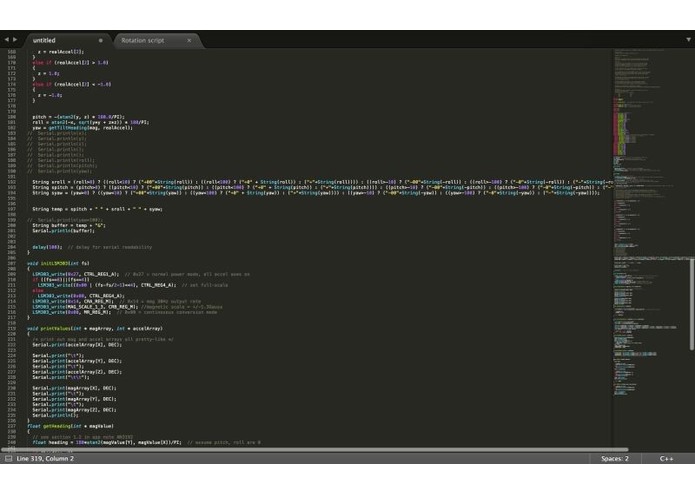The image size is (695, 494).
Task: Click 'LSM303_write(0x14, CRA_REG_M);' line
Action: tap(73, 301)
